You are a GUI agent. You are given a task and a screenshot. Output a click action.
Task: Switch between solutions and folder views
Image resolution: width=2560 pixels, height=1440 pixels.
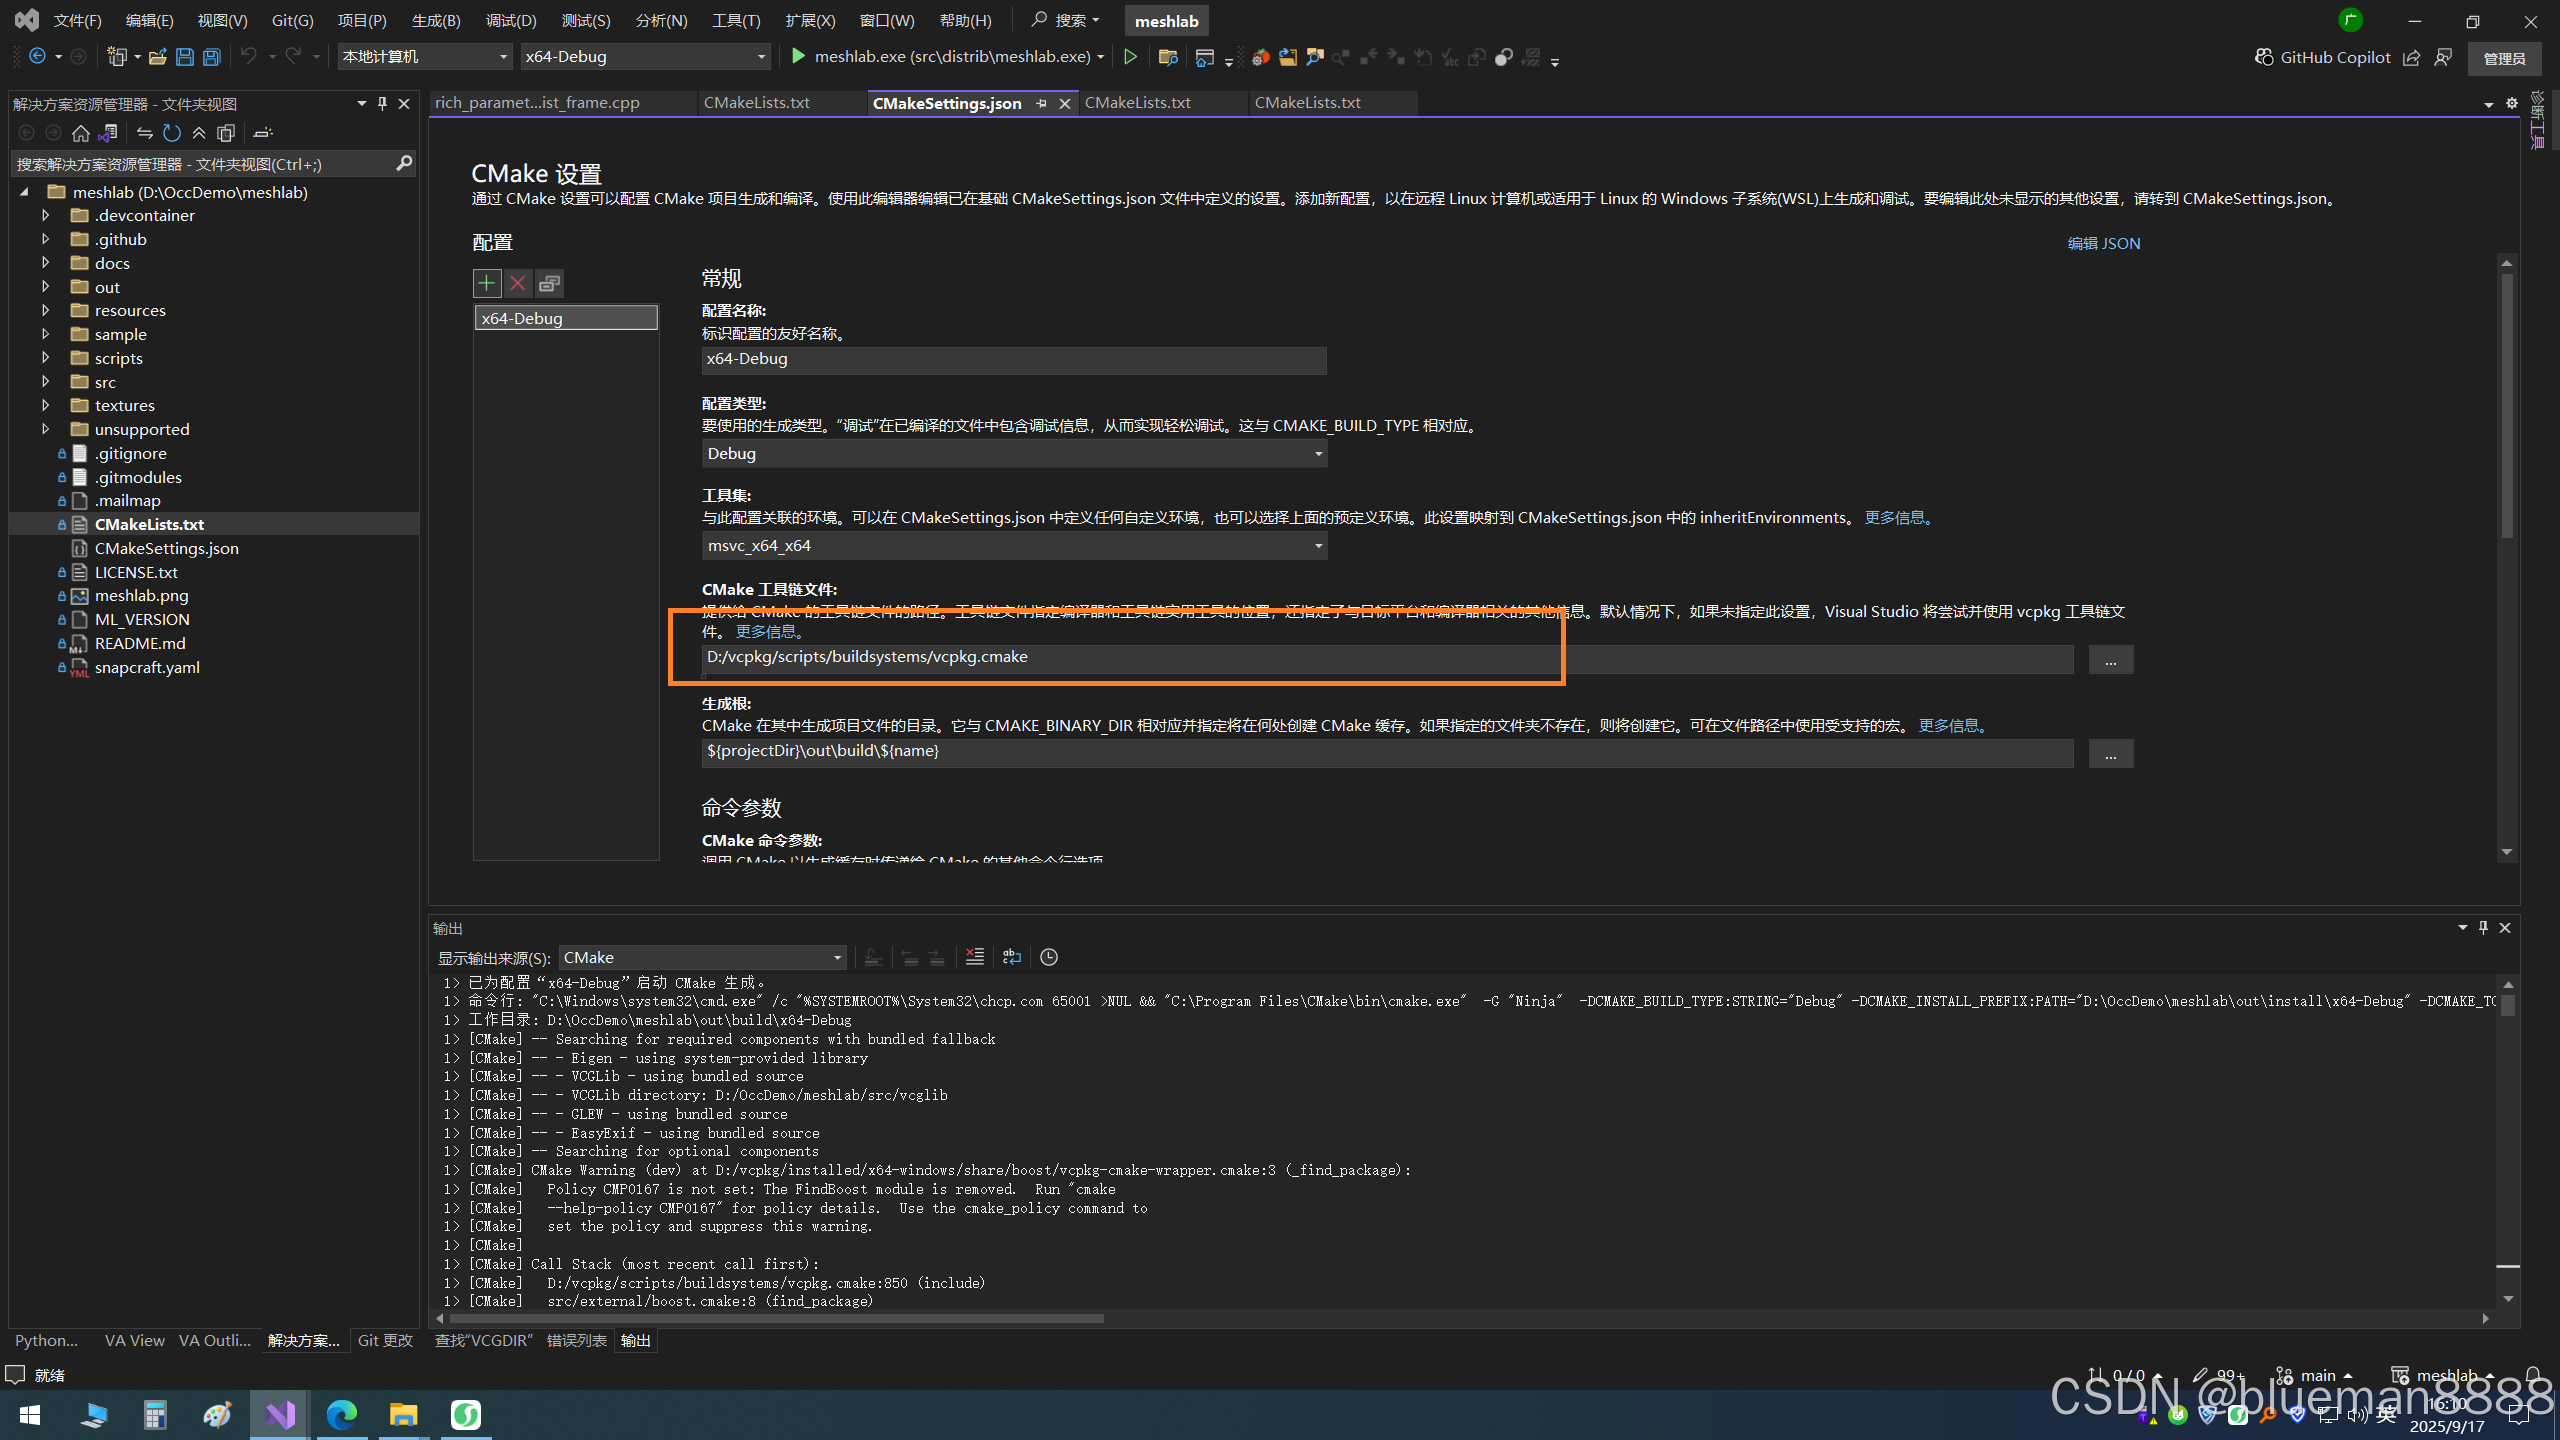coord(108,133)
